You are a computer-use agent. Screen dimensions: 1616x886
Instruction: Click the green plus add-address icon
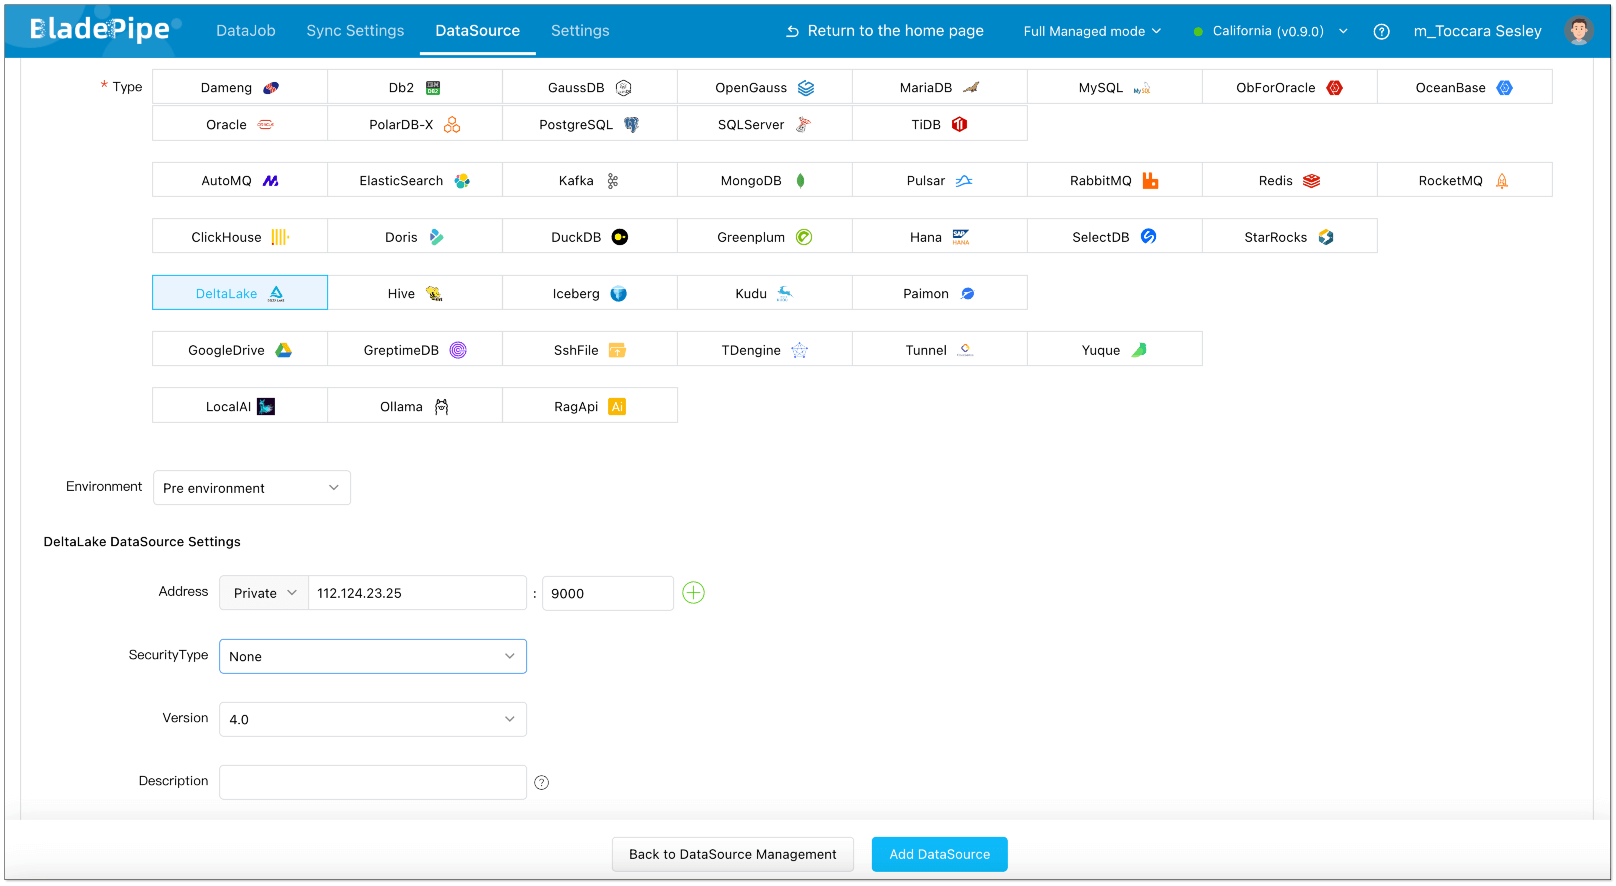(693, 593)
